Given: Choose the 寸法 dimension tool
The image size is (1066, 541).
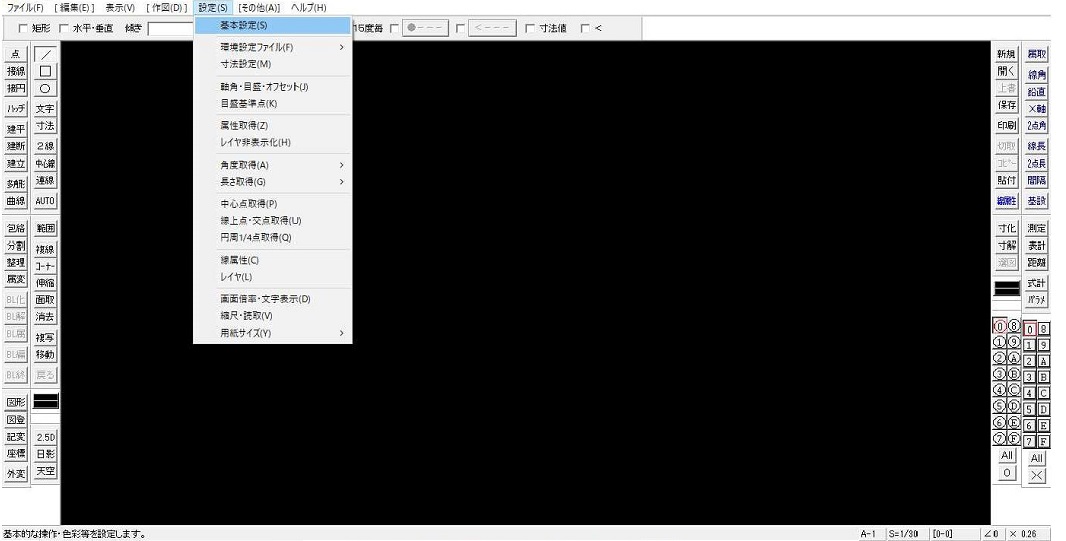Looking at the screenshot, I should pyautogui.click(x=45, y=126).
